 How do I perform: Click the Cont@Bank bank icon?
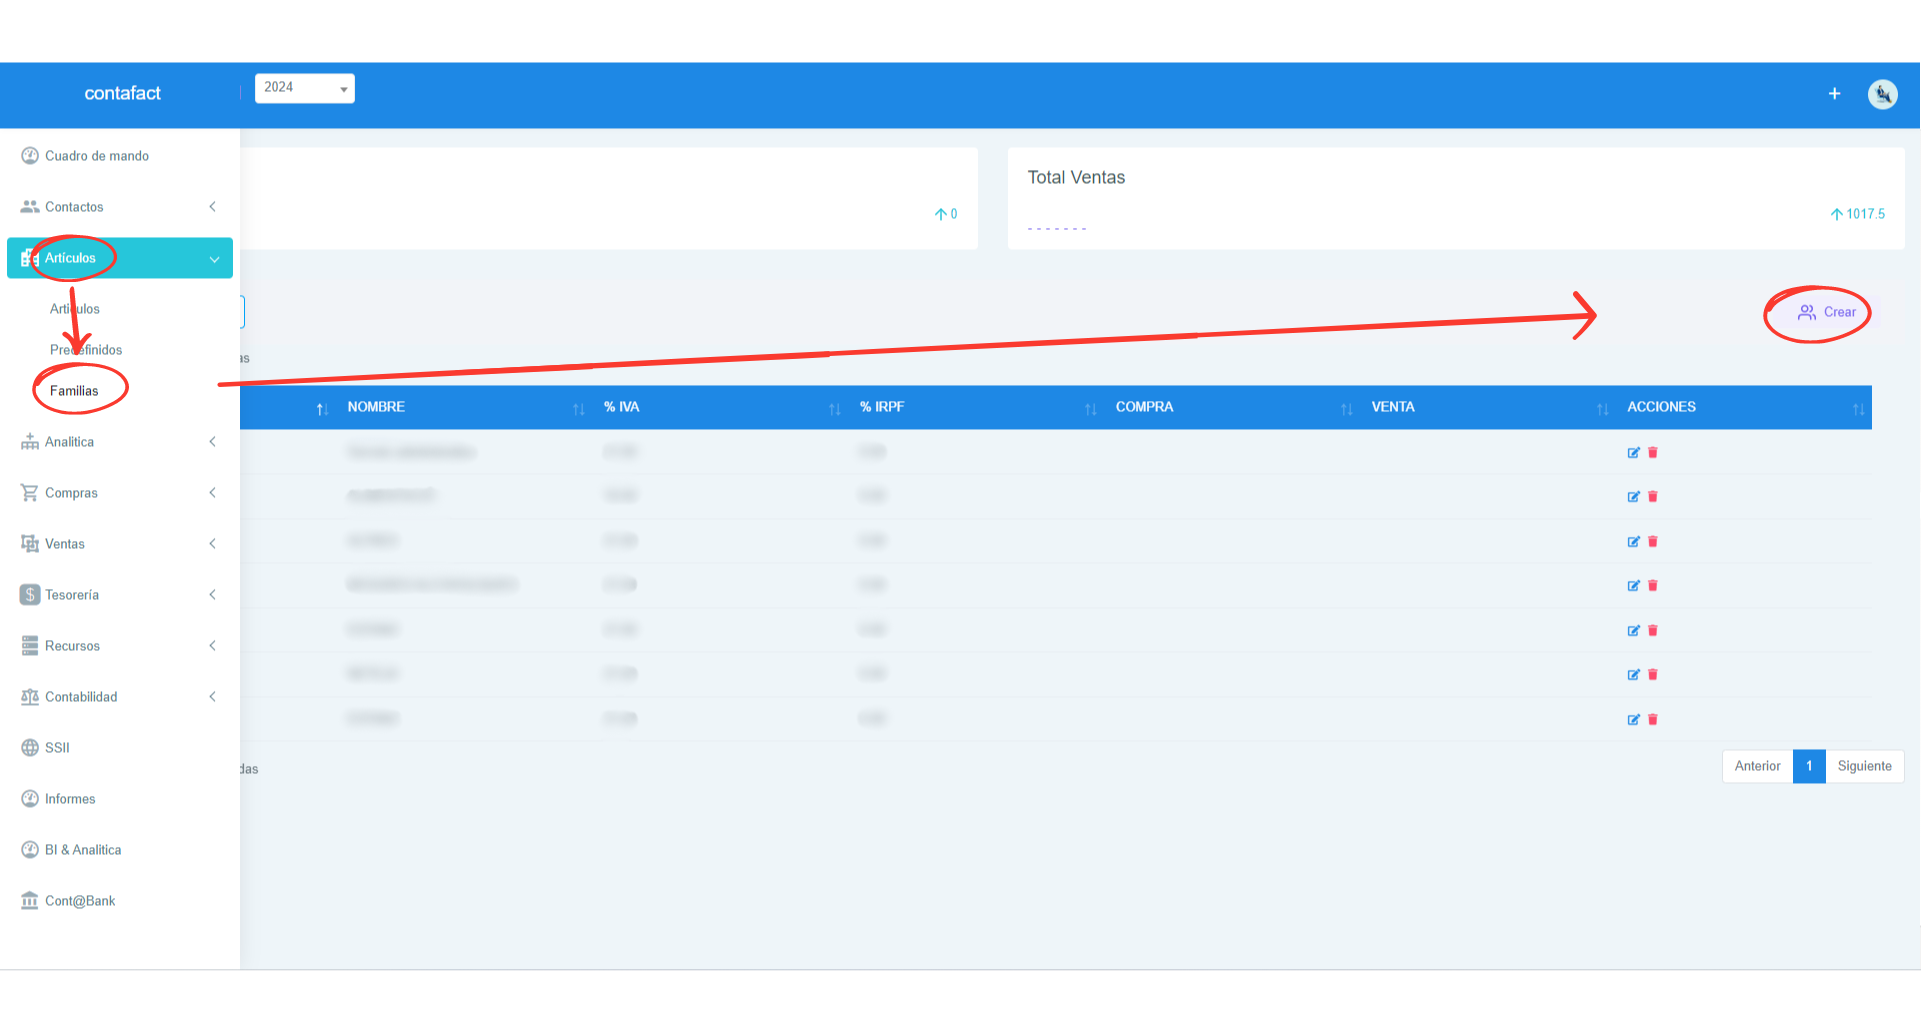(x=30, y=901)
